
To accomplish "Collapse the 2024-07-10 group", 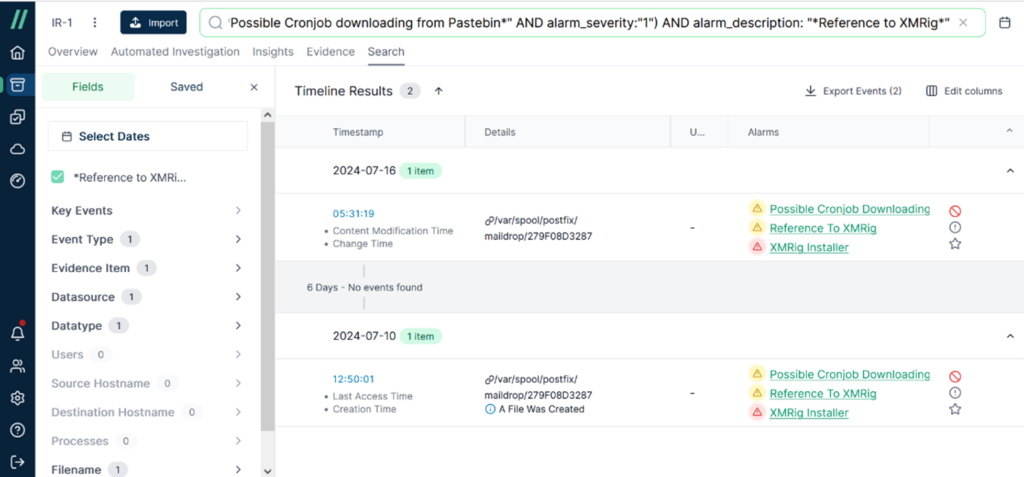I will (1010, 336).
